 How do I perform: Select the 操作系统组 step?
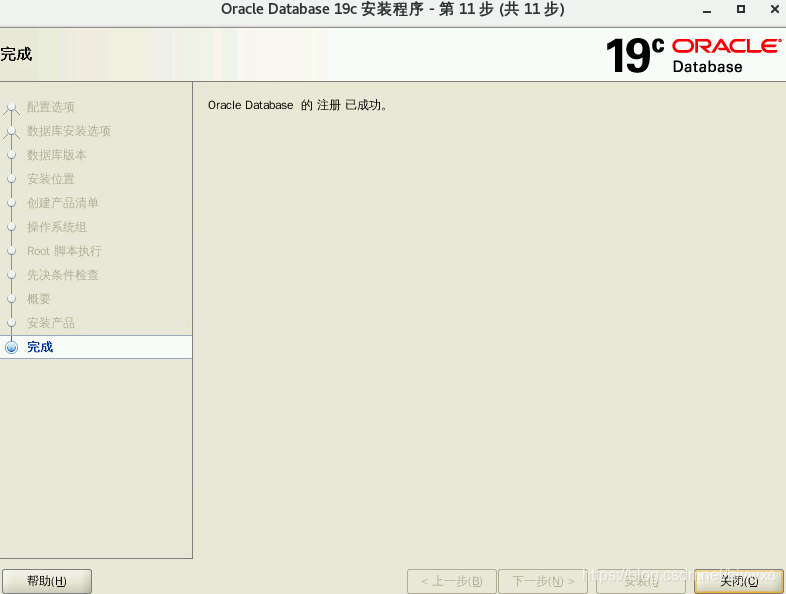(57, 227)
